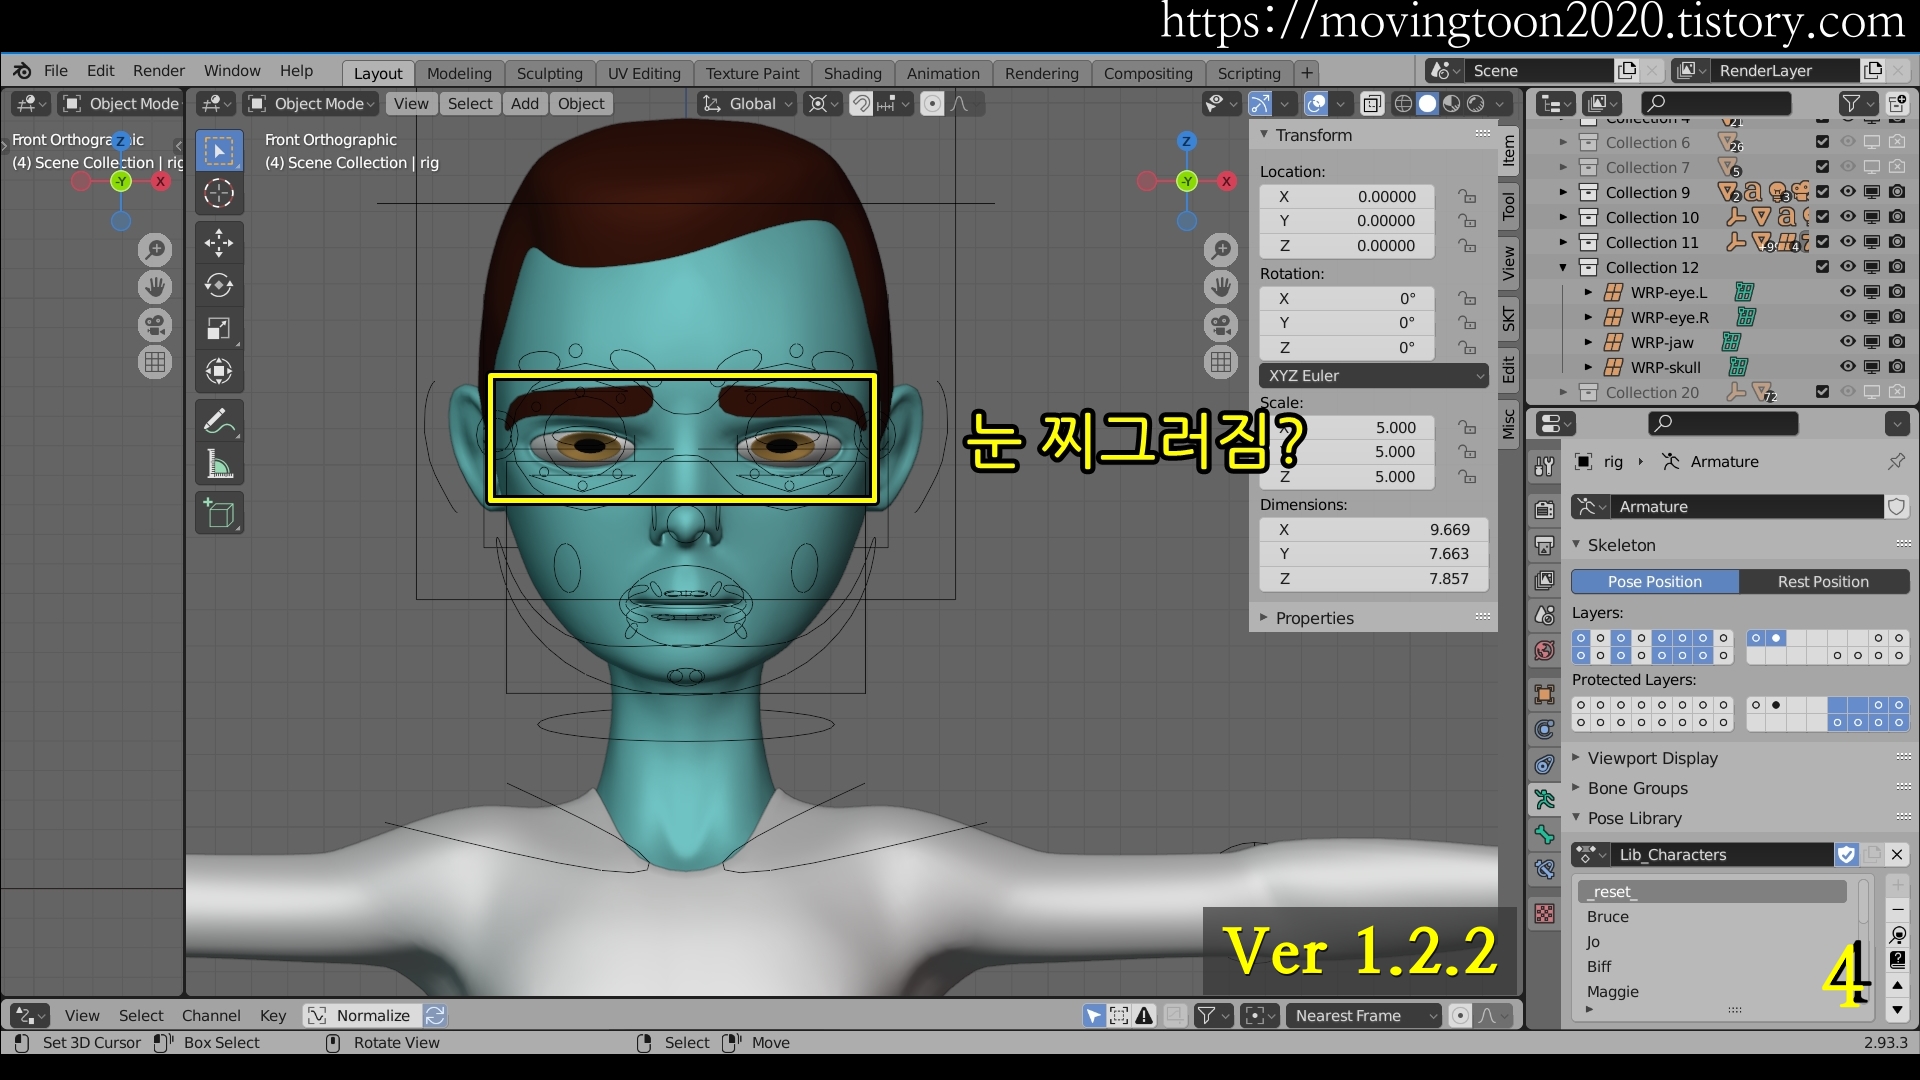Switch perspective/orthographic grid icon in main viewport
Screen dimensions: 1920x1080
1221,362
